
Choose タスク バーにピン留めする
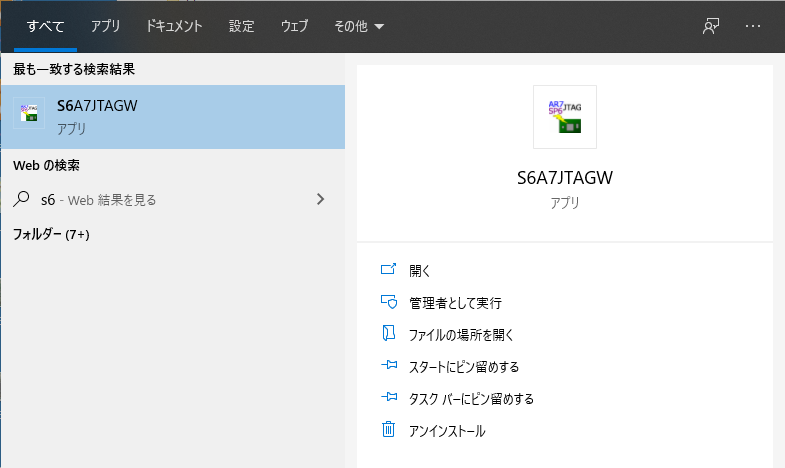point(471,398)
